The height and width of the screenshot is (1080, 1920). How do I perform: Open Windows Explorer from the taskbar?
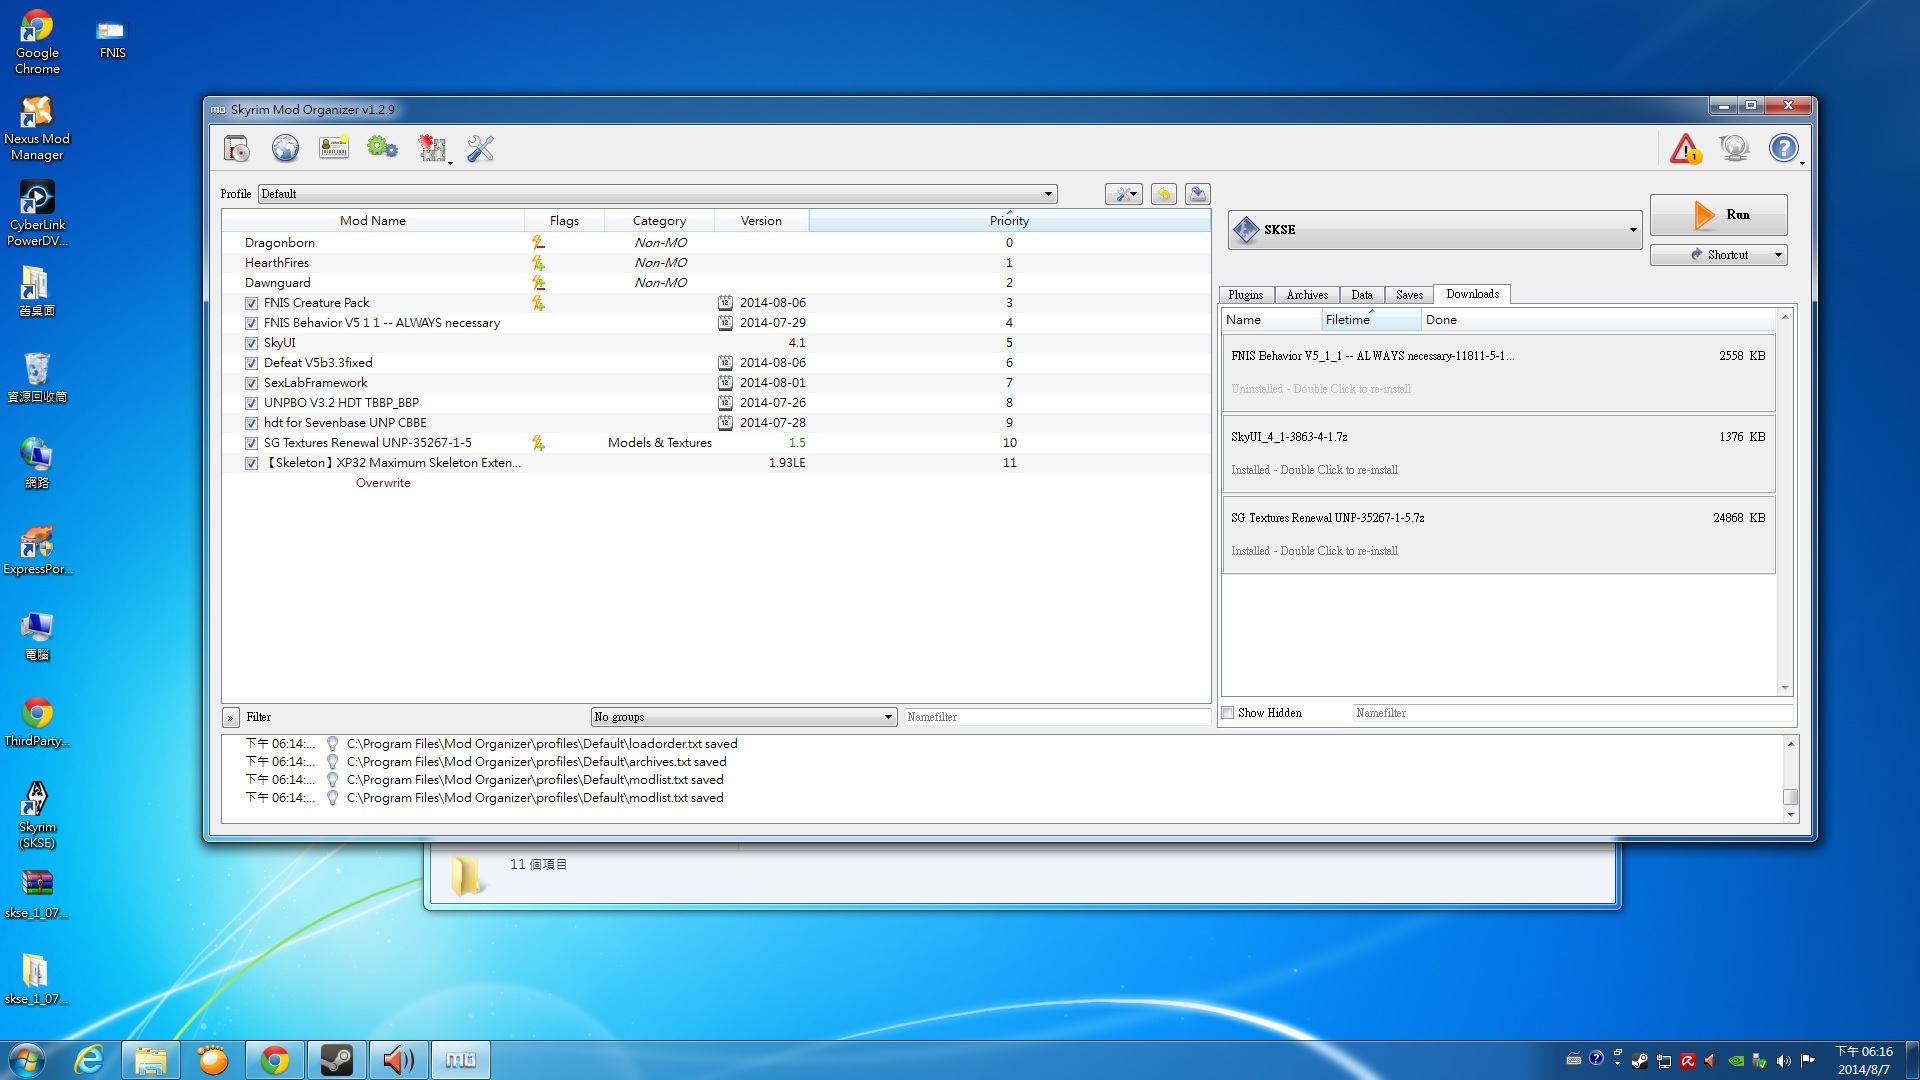150,1060
